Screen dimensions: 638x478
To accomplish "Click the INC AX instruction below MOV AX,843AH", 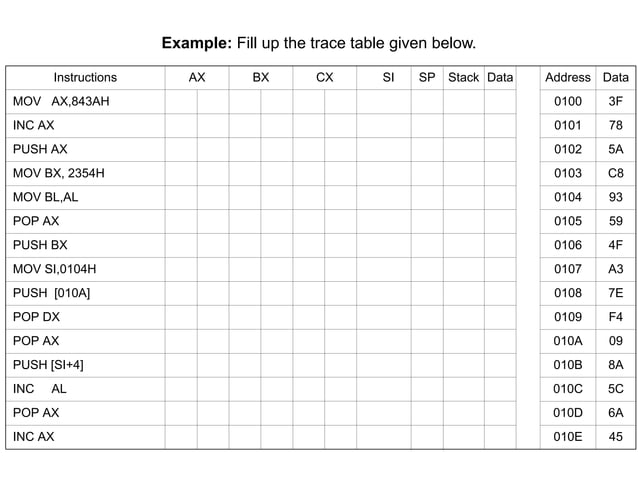I will [x=33, y=125].
